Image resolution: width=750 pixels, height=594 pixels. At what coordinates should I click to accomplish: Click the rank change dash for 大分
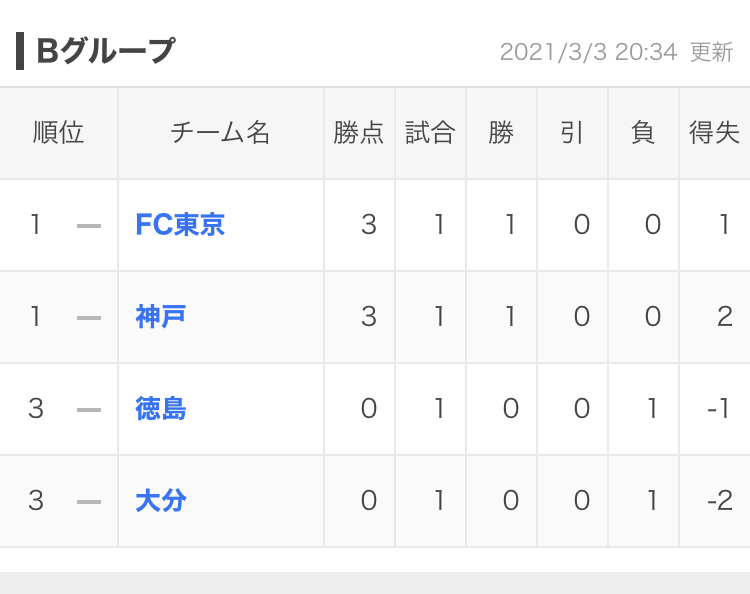coord(89,502)
